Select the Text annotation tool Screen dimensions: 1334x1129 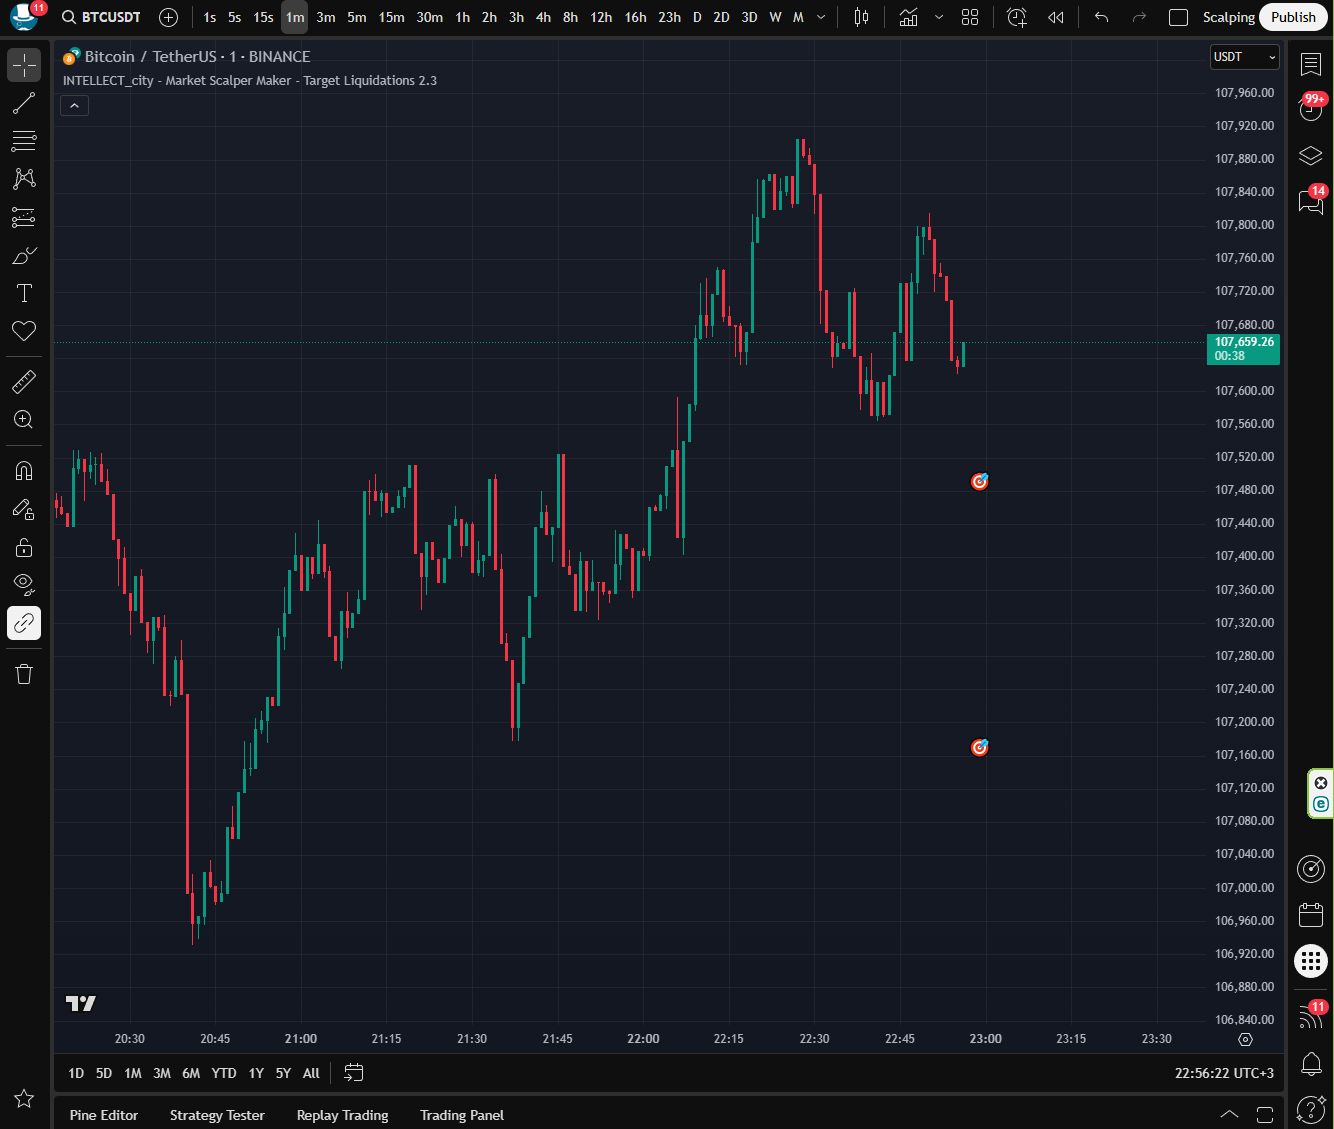(x=24, y=293)
